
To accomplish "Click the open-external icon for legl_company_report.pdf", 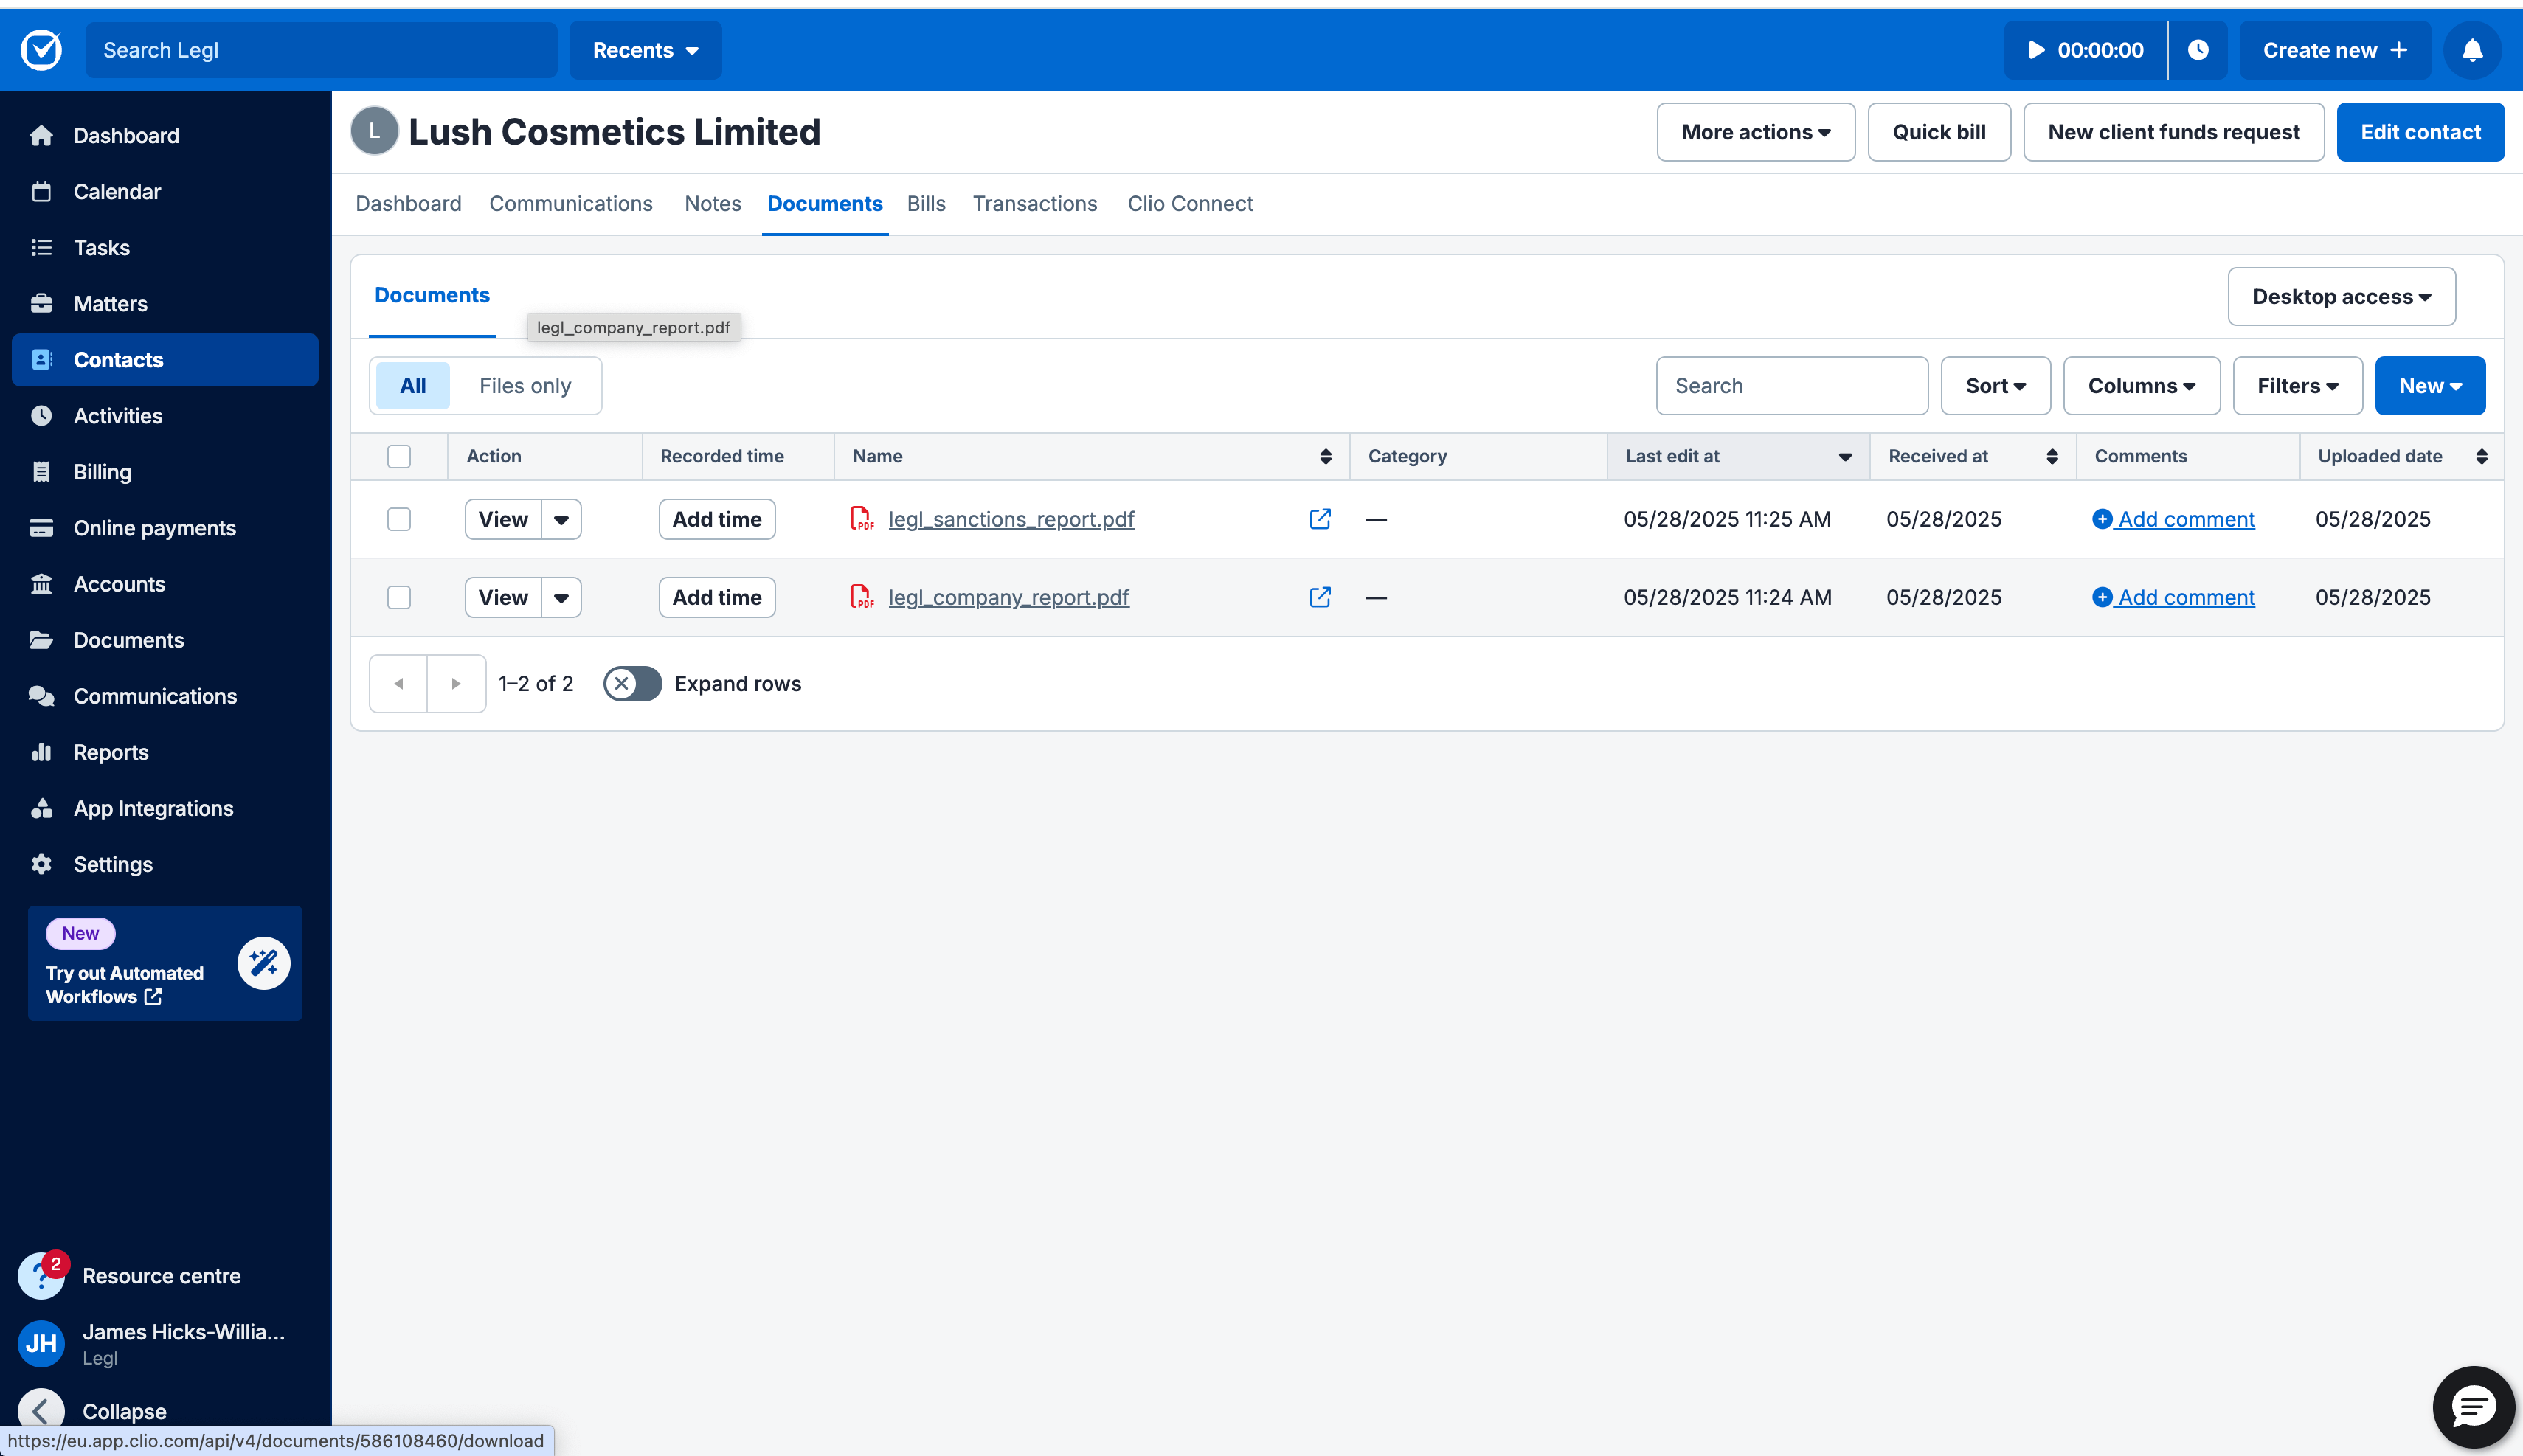I will 1320,597.
